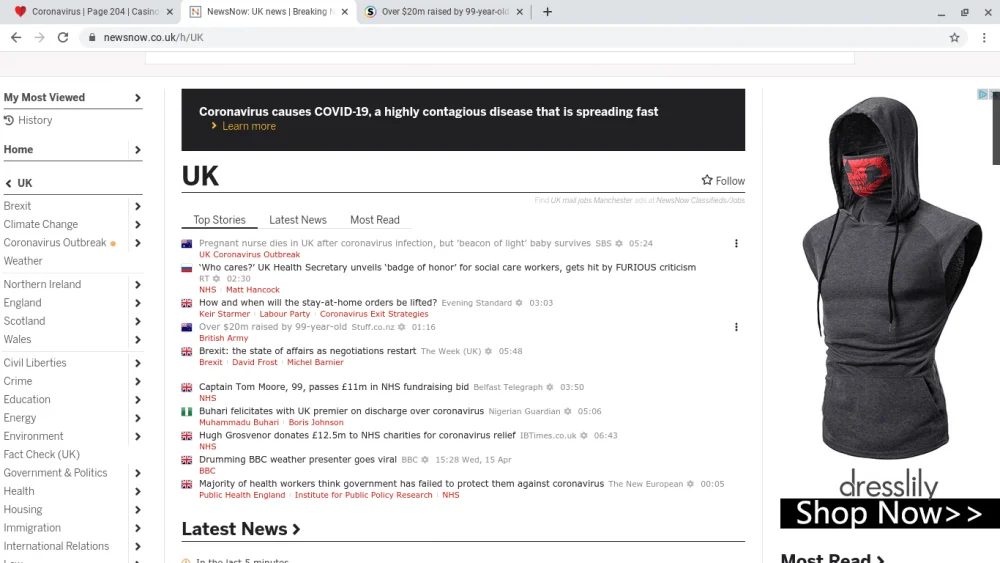Viewport: 1000px width, 563px height.
Task: Open the Most Read heading in right column
Action: point(833,558)
